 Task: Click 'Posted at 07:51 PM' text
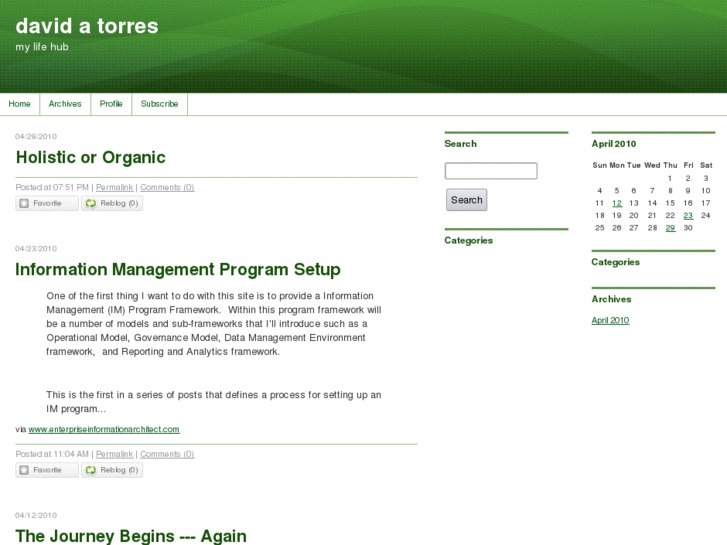point(52,187)
